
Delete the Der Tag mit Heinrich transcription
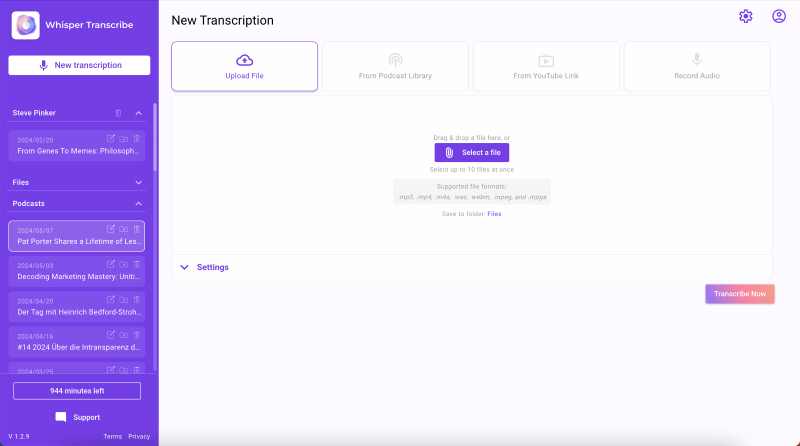point(137,299)
